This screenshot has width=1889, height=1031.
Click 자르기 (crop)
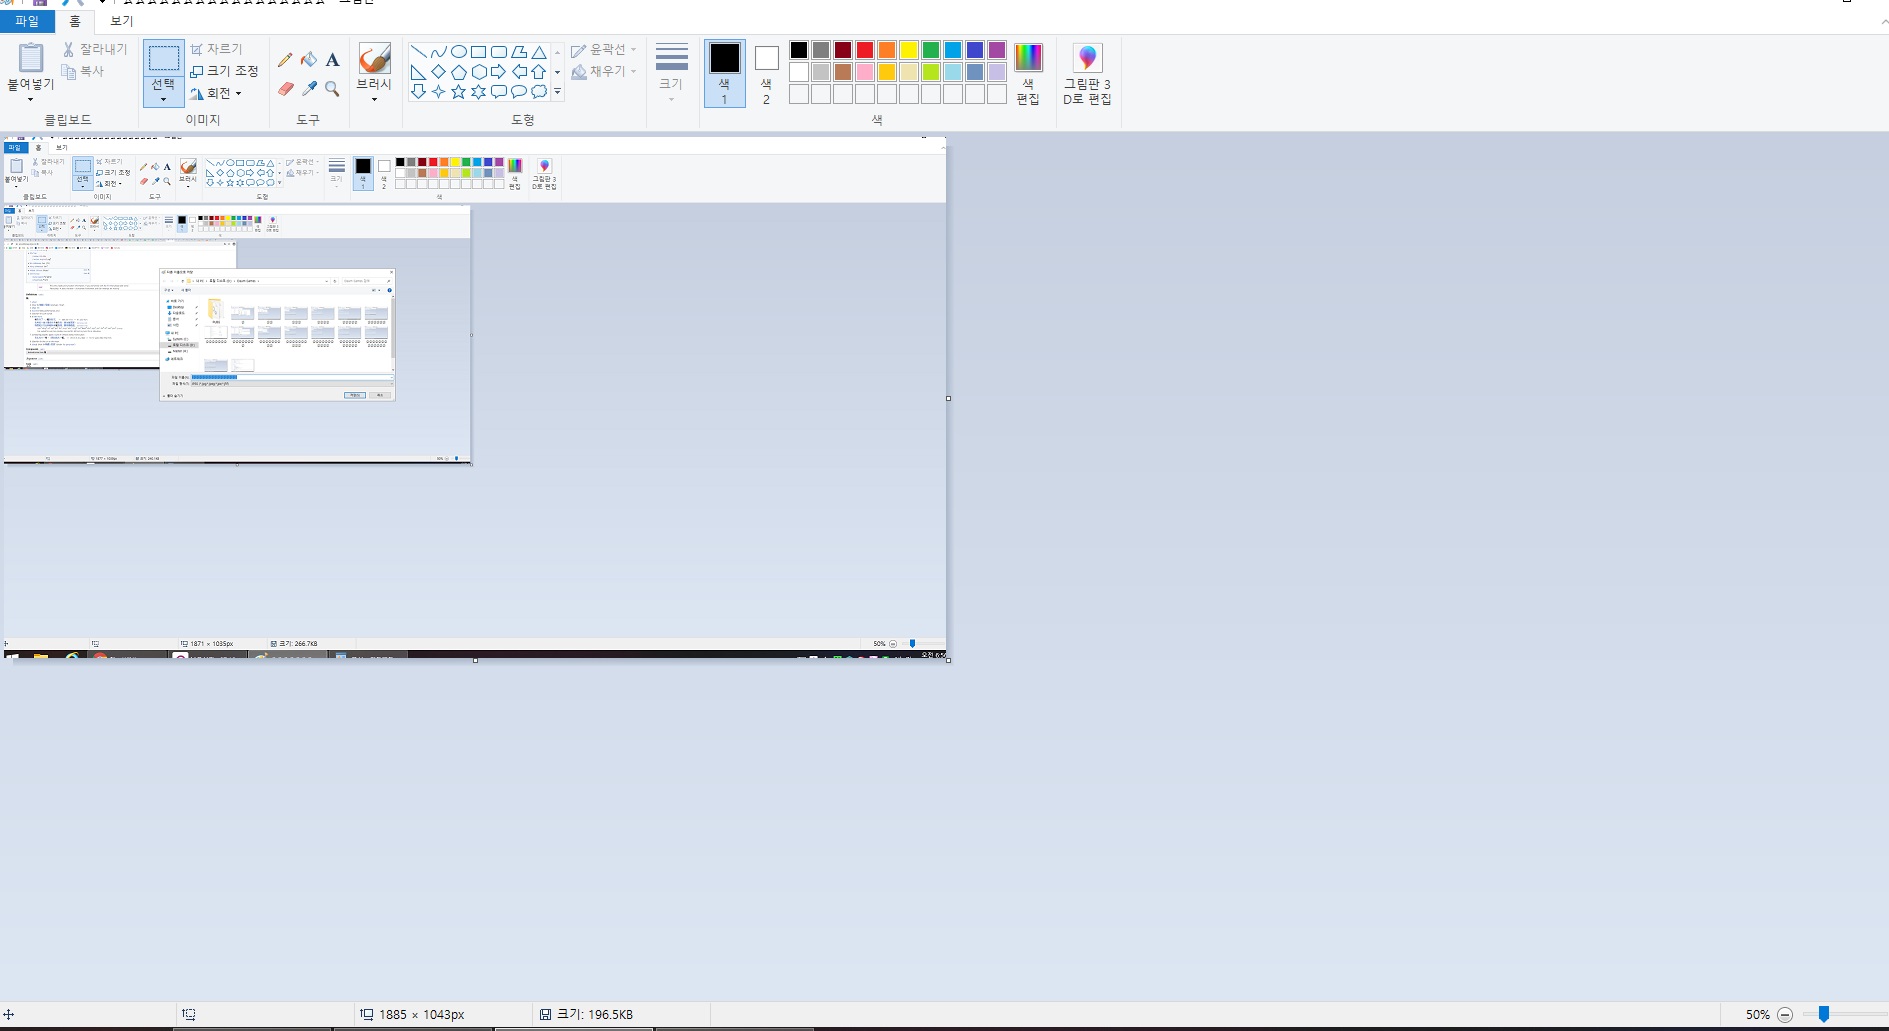click(x=216, y=49)
